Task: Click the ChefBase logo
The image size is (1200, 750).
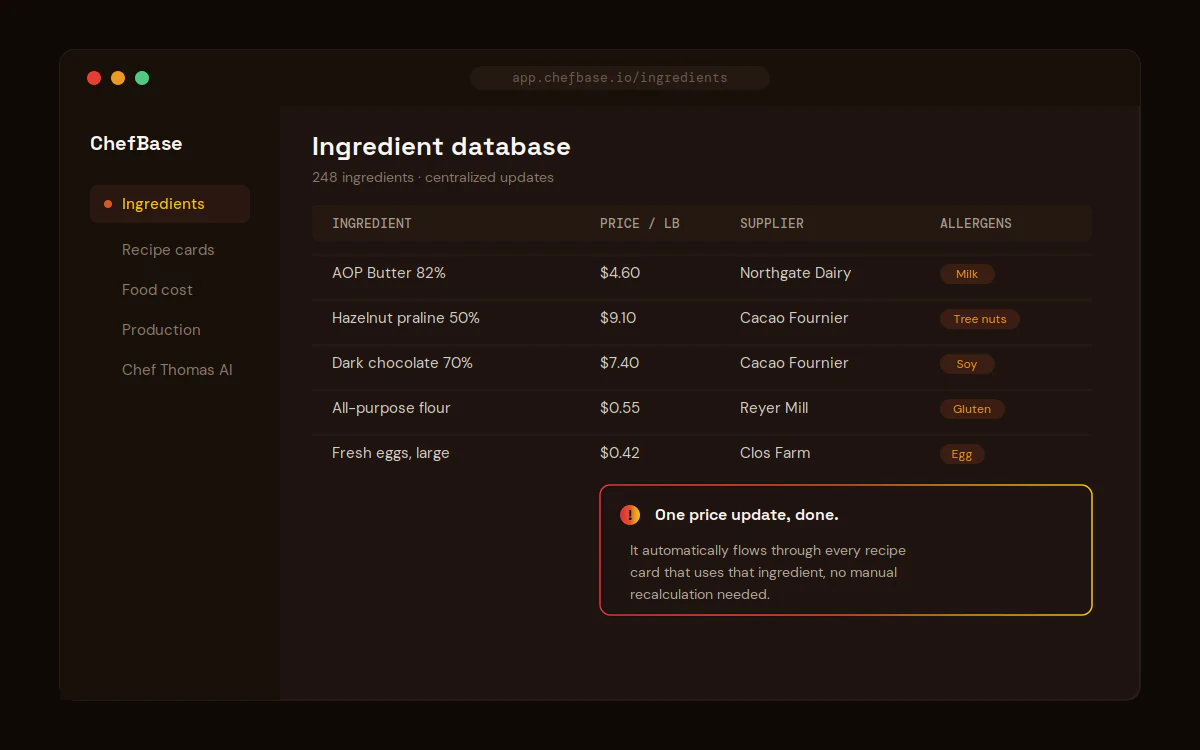Action: tap(136, 143)
